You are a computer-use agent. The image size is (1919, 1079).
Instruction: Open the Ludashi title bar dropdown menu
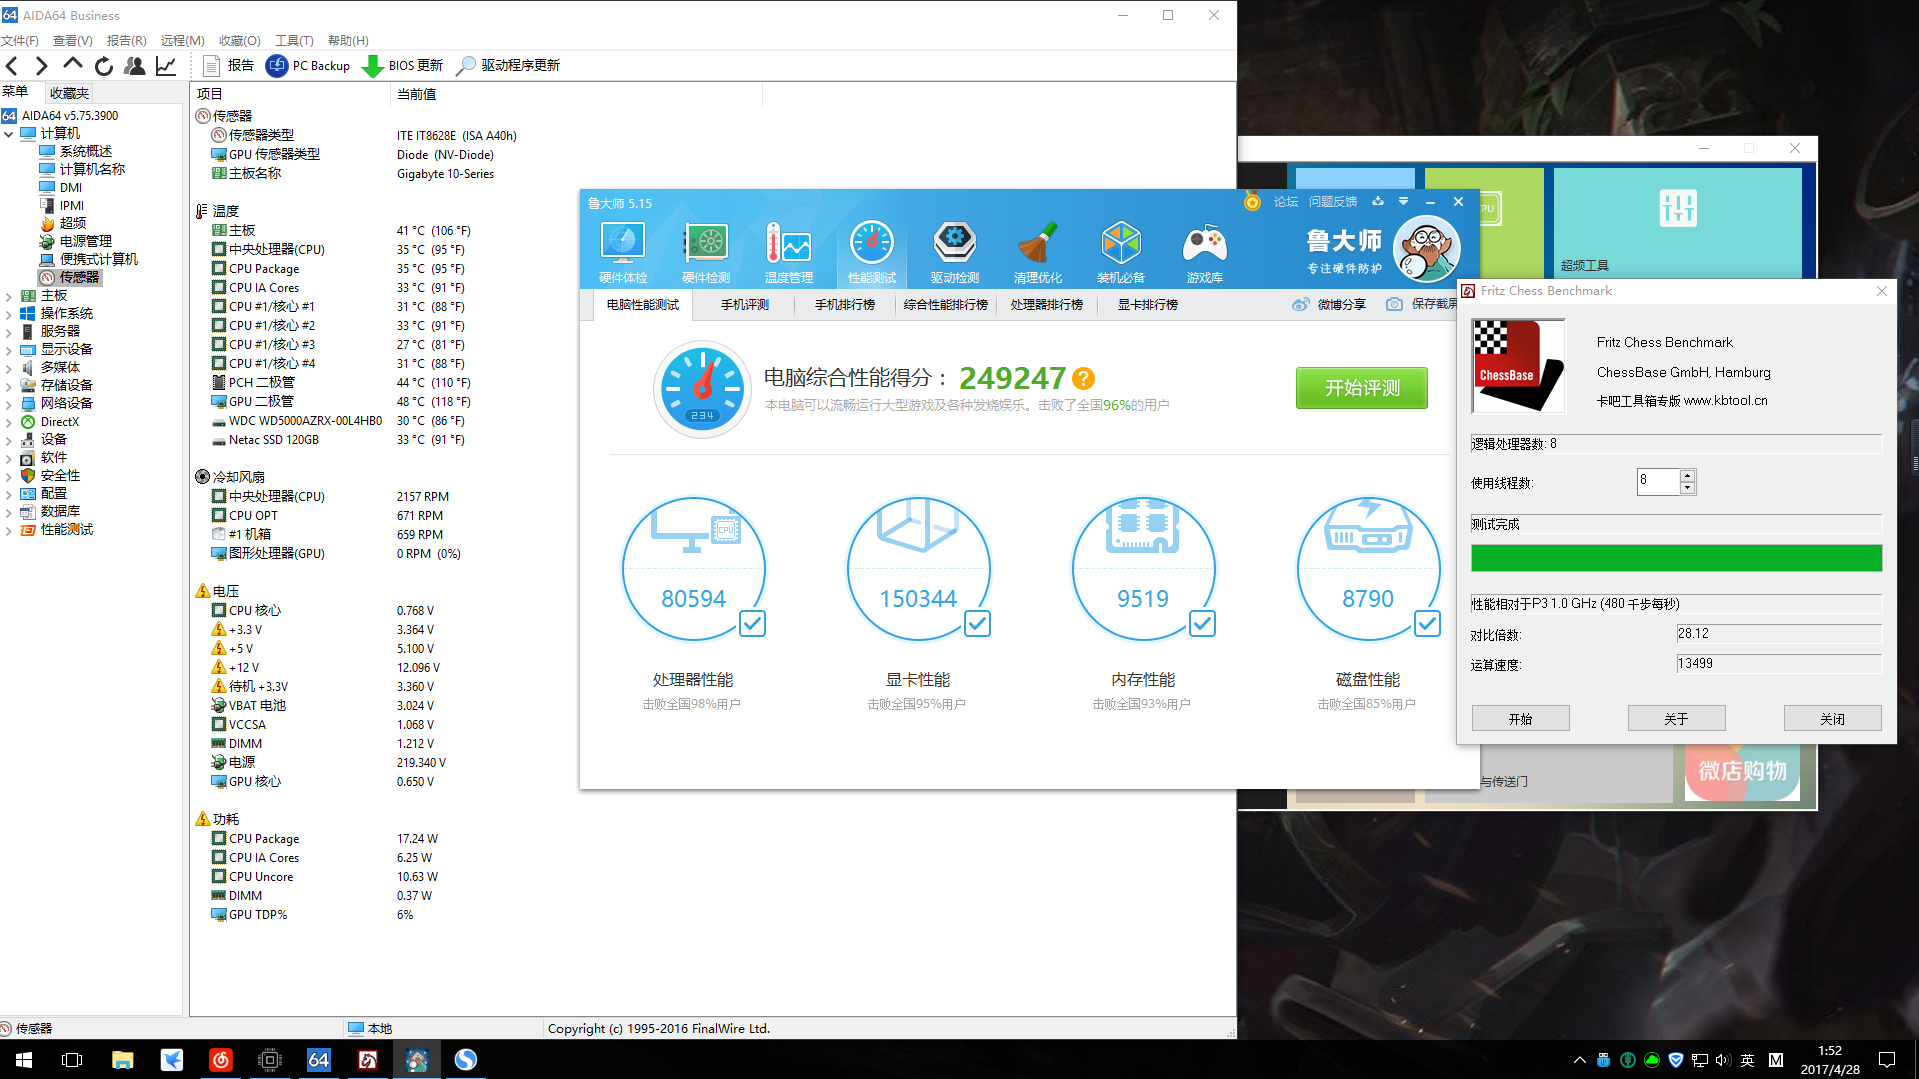1403,202
